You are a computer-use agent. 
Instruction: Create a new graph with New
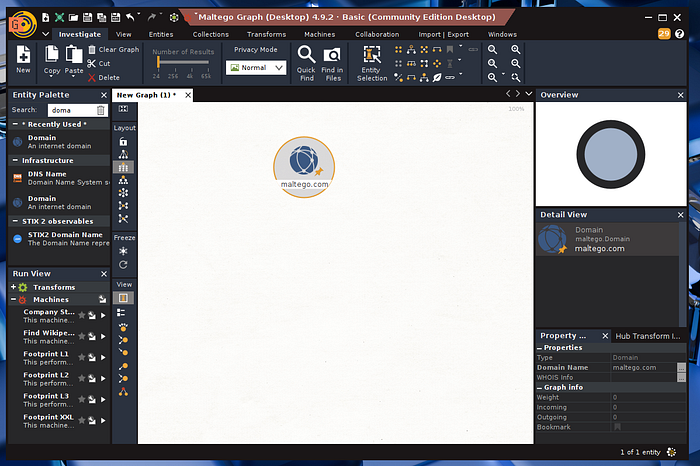[23, 59]
